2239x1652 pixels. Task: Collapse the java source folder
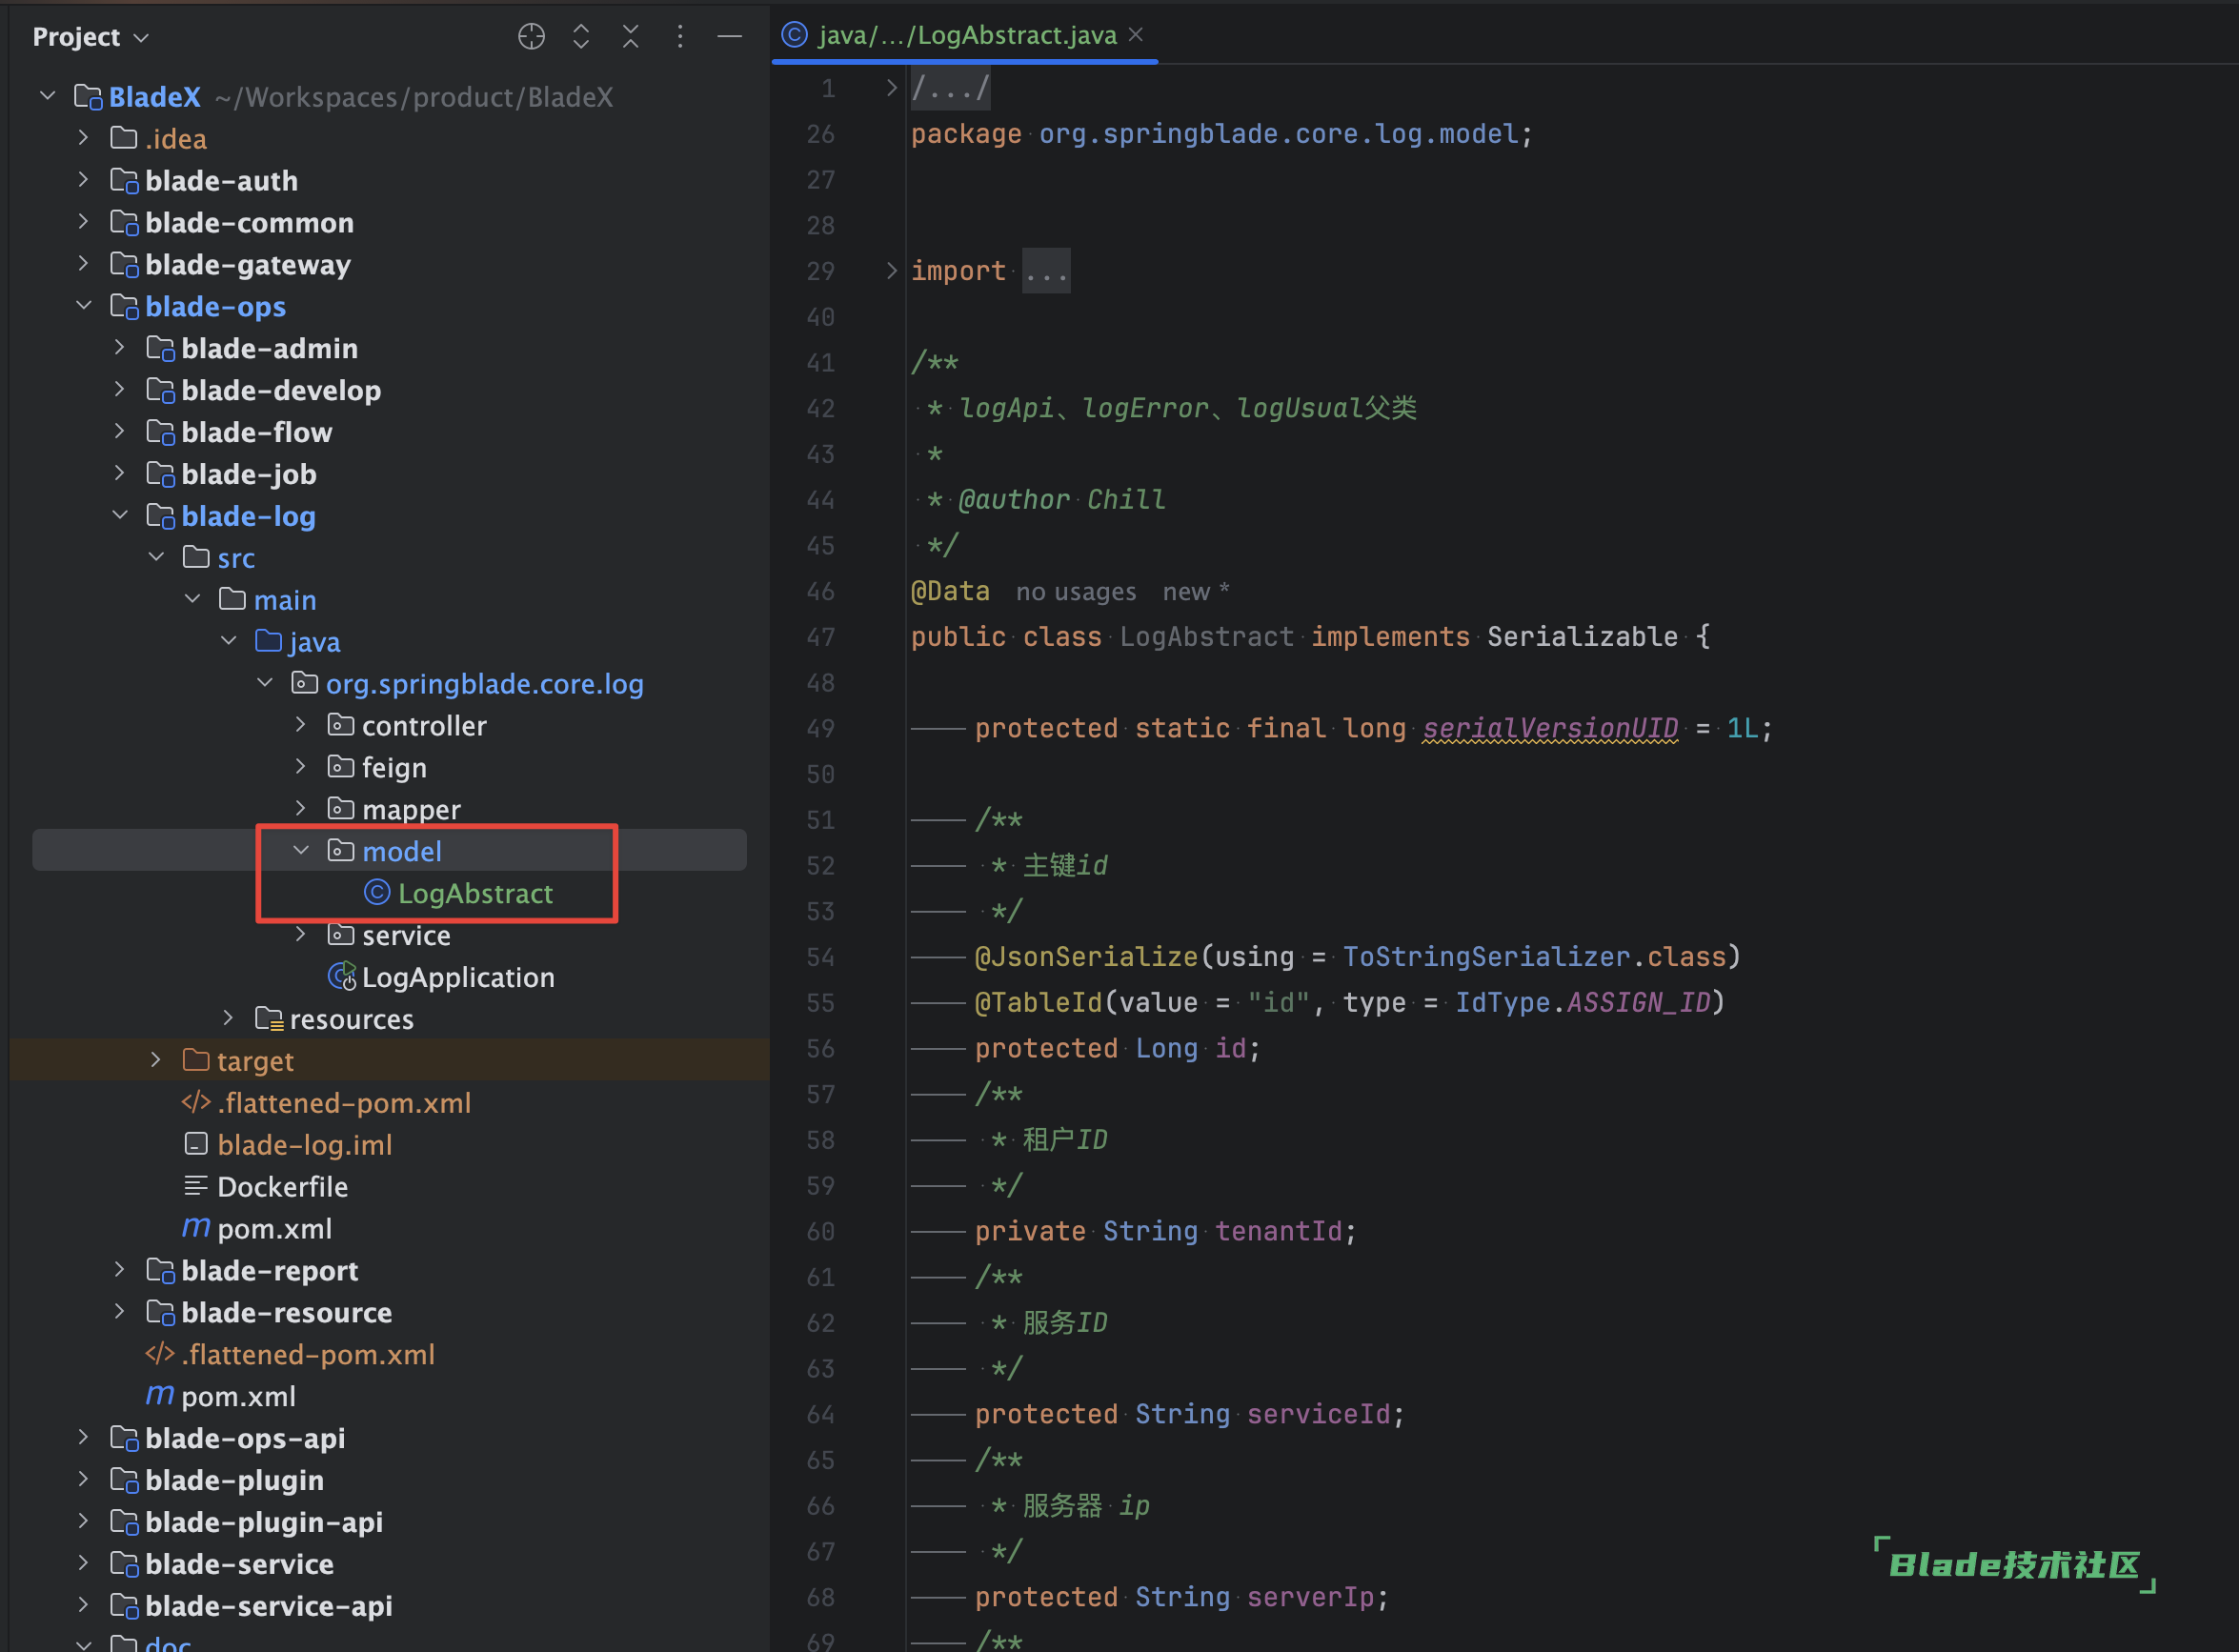pos(229,641)
